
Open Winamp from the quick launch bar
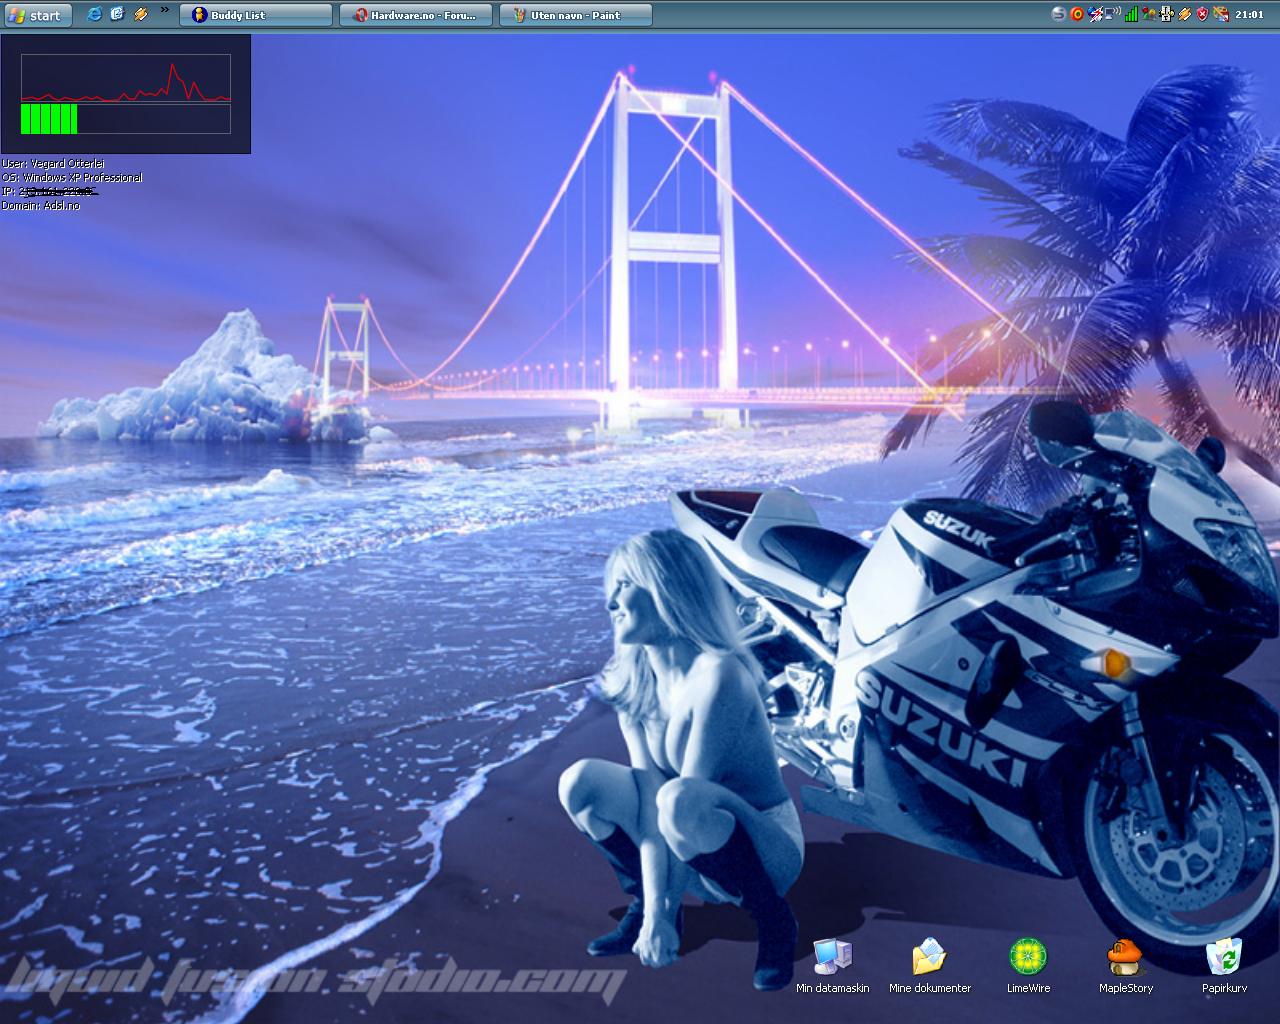[x=141, y=14]
